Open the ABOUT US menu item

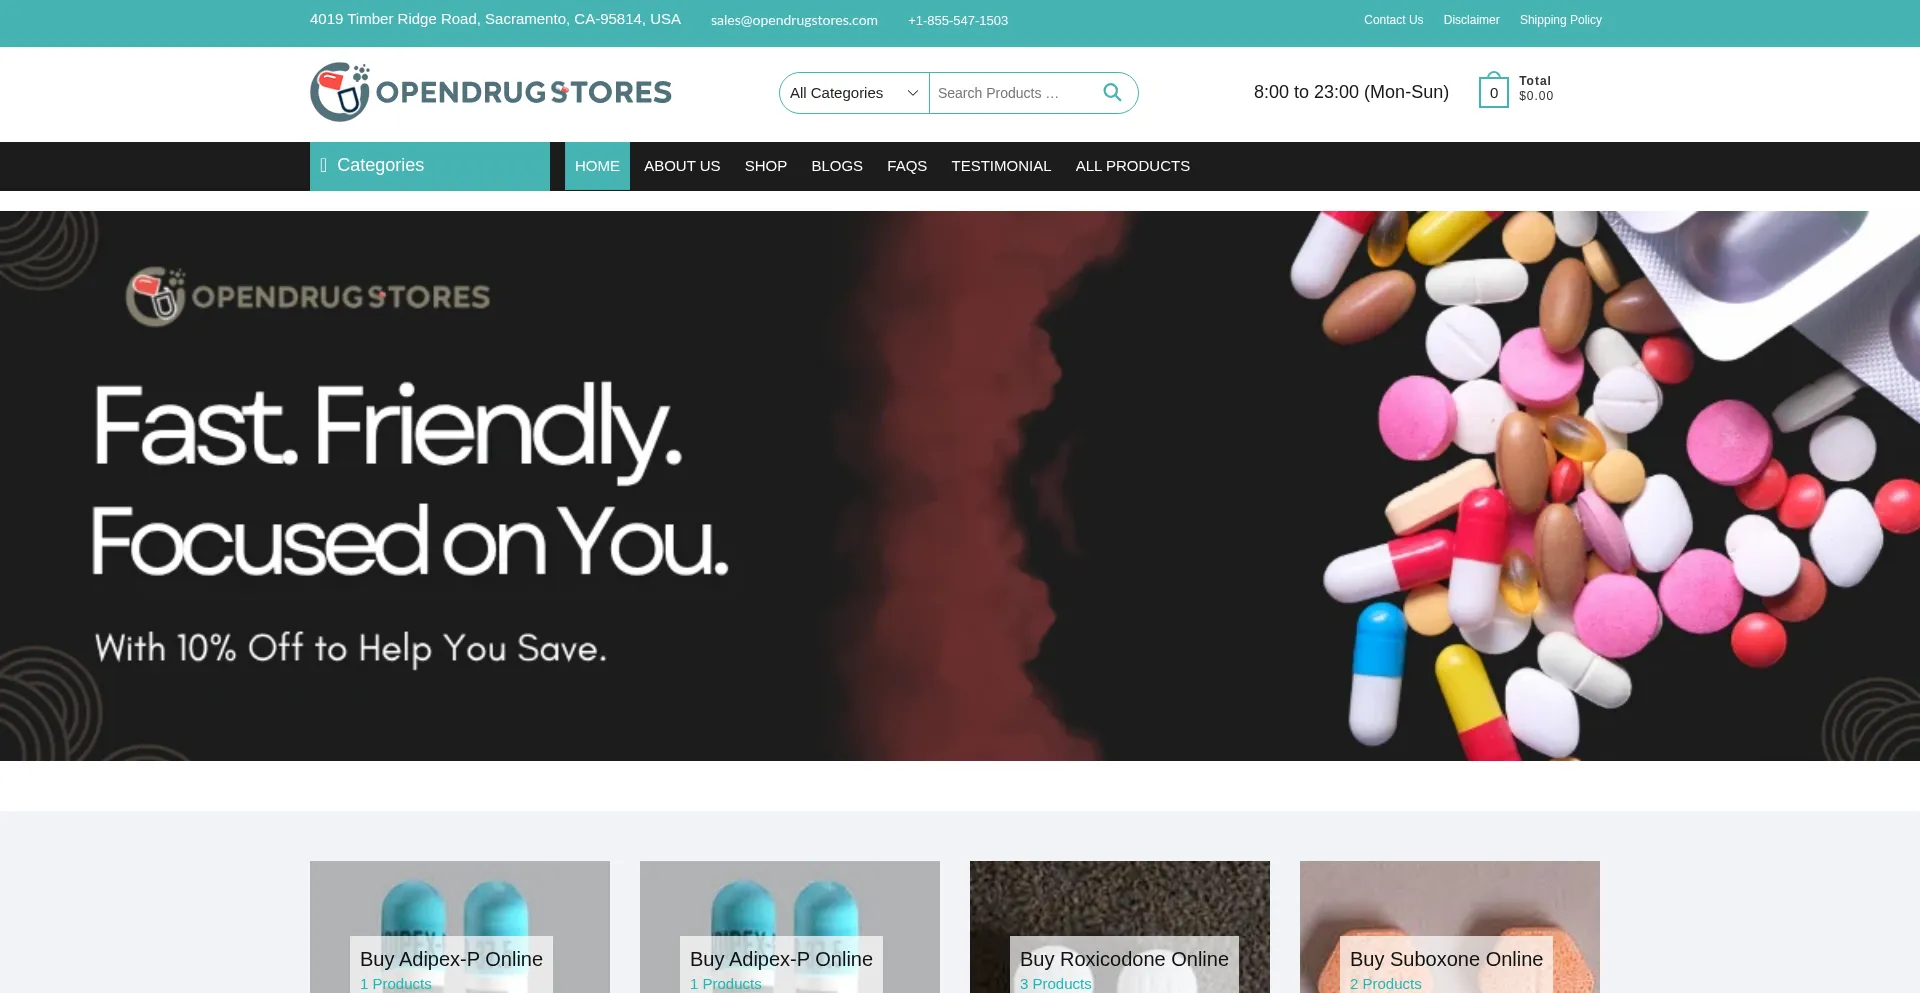pyautogui.click(x=682, y=166)
